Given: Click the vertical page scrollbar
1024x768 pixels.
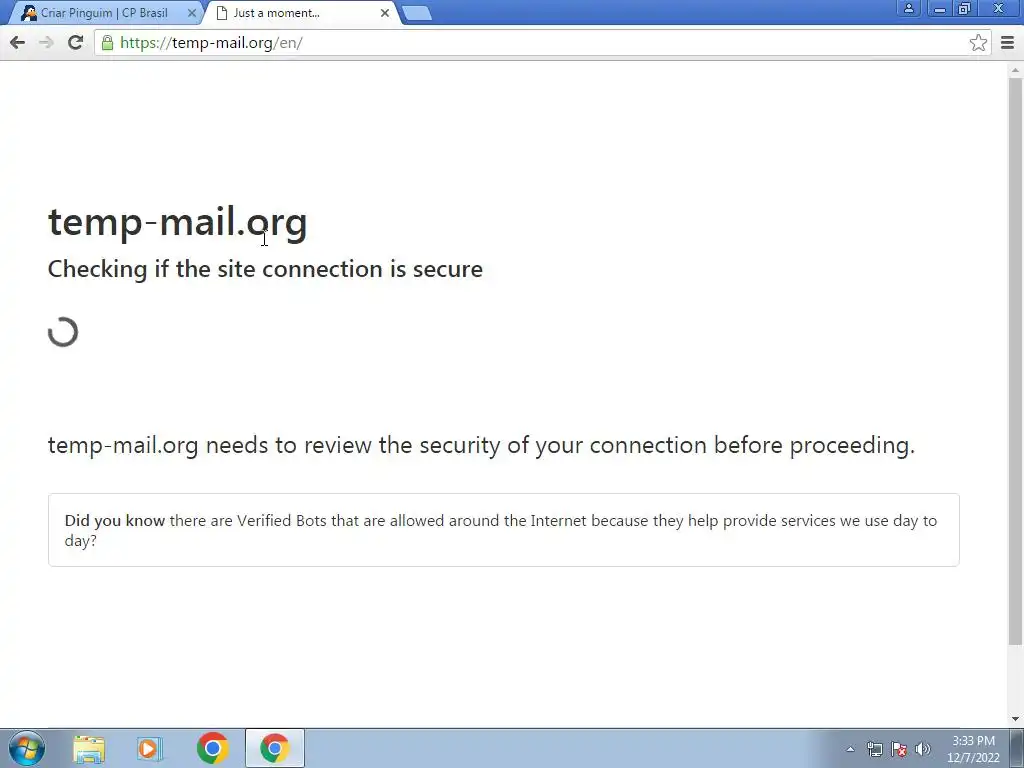Looking at the screenshot, I should (1015, 360).
